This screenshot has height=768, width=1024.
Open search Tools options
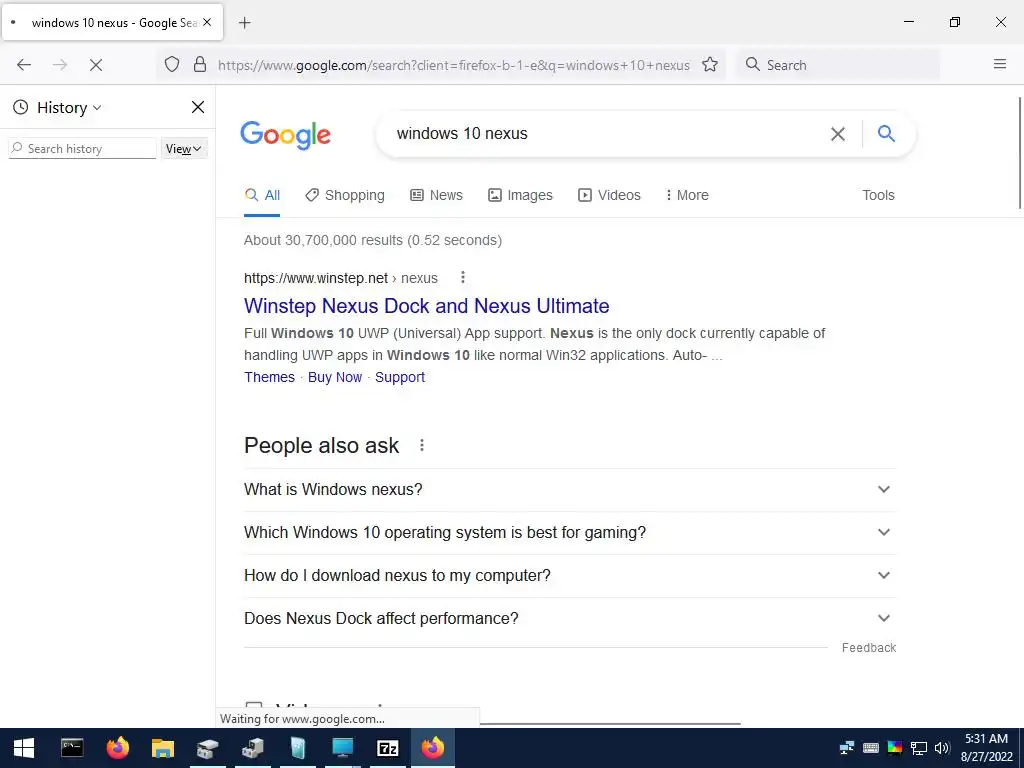pyautogui.click(x=878, y=195)
